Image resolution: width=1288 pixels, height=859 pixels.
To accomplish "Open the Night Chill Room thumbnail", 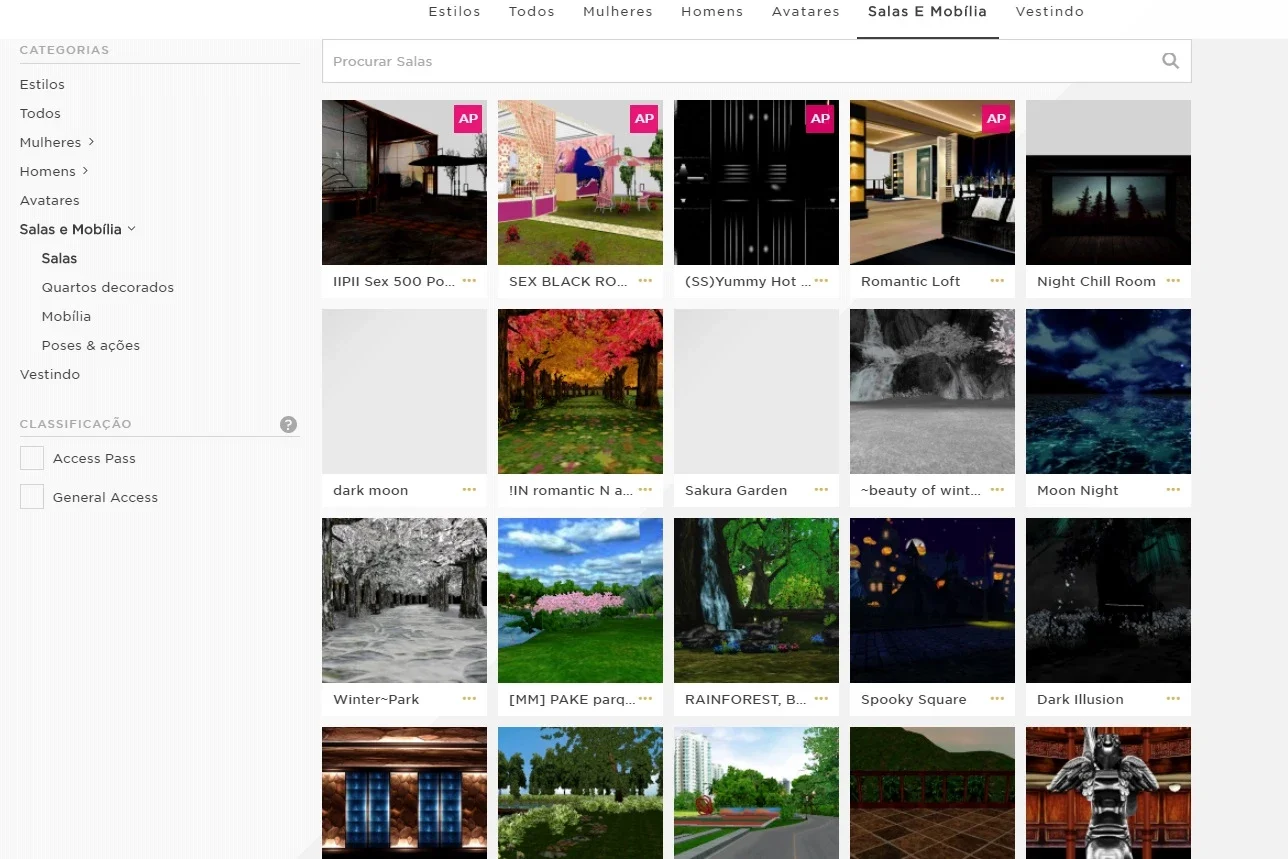I will 1108,182.
